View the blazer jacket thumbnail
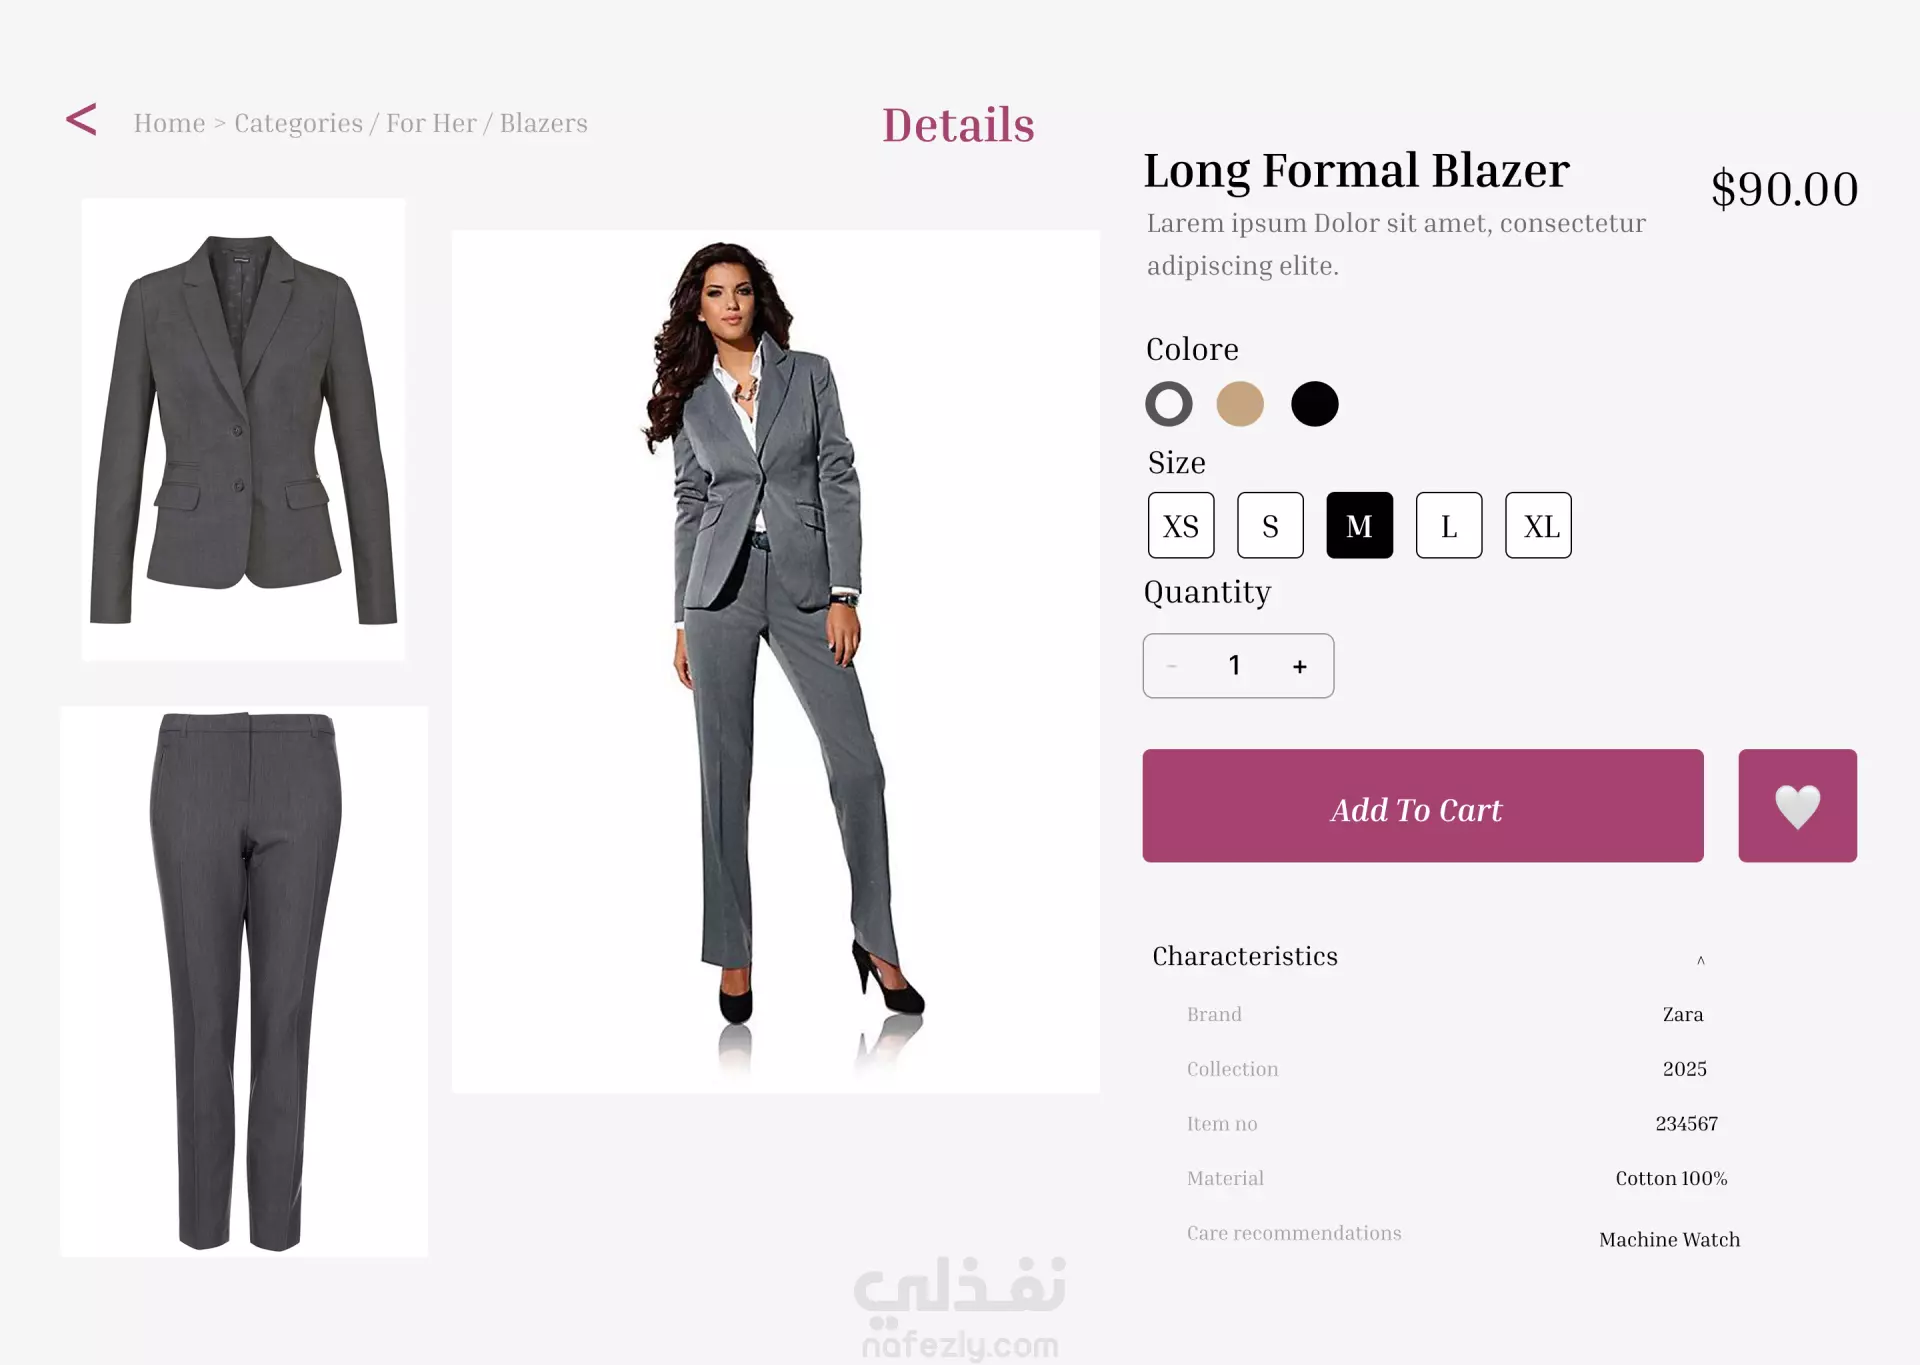The width and height of the screenshot is (1920, 1365). click(243, 429)
